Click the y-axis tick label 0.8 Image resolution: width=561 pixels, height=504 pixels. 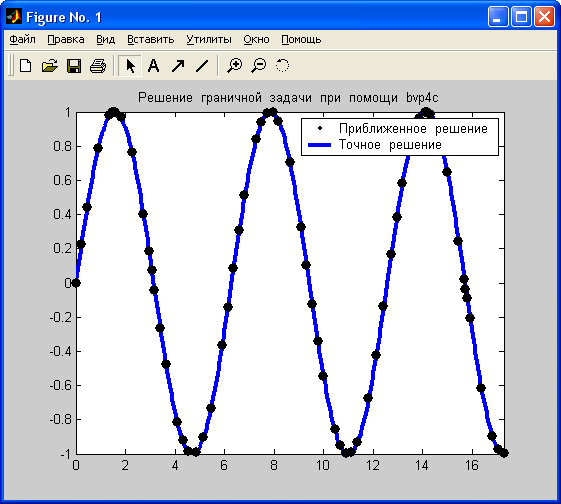point(62,146)
